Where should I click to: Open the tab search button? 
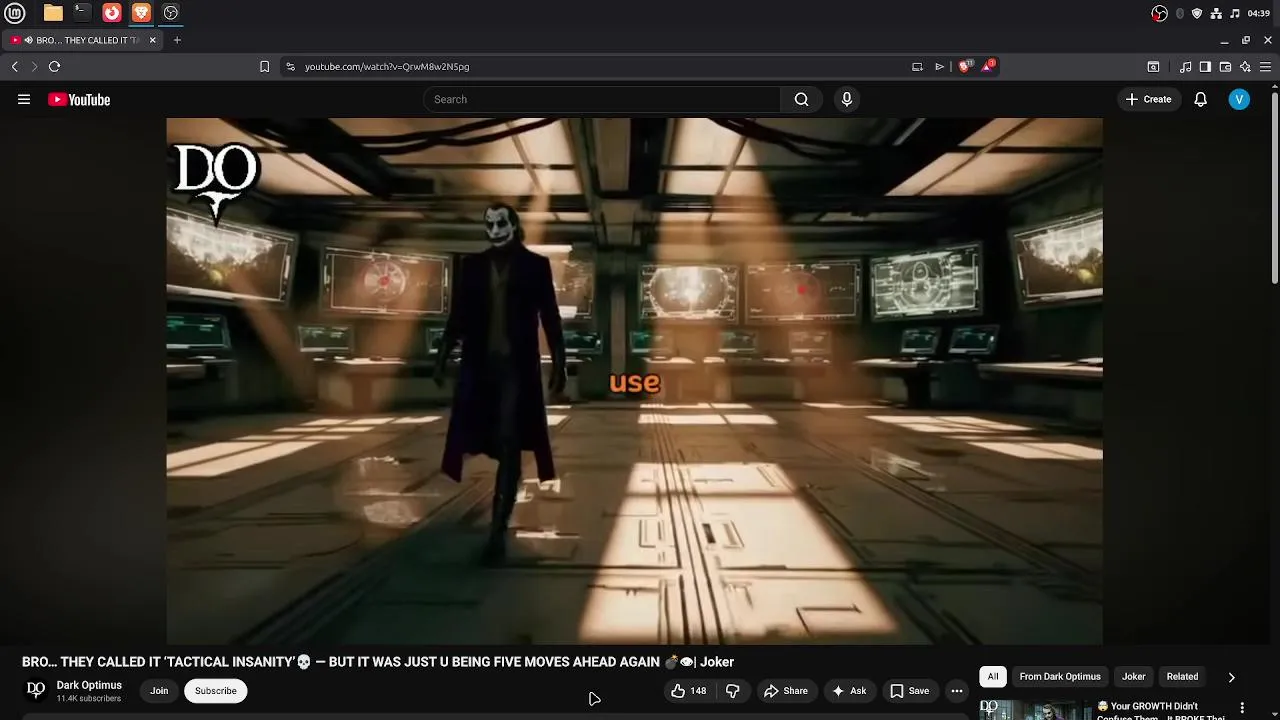pyautogui.click(x=1153, y=67)
